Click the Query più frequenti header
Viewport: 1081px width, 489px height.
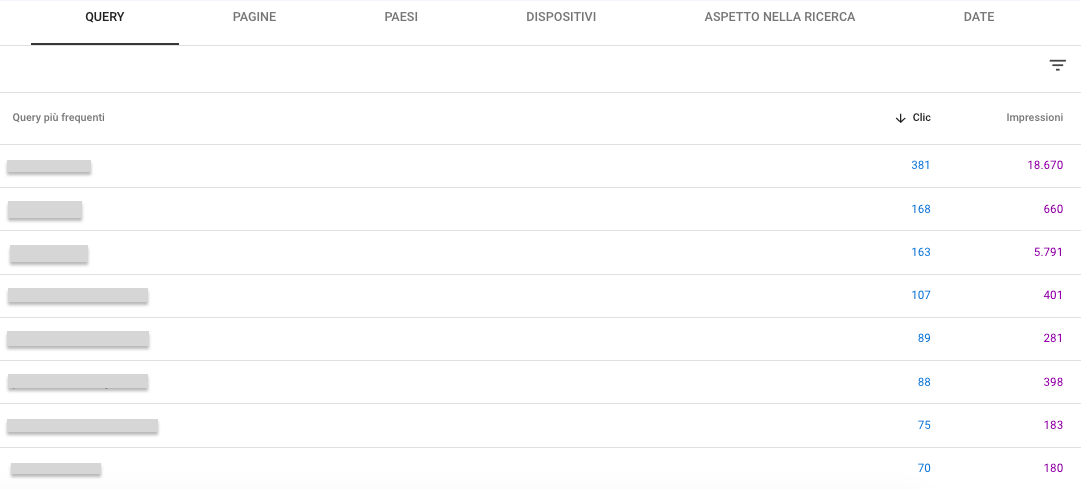click(58, 118)
